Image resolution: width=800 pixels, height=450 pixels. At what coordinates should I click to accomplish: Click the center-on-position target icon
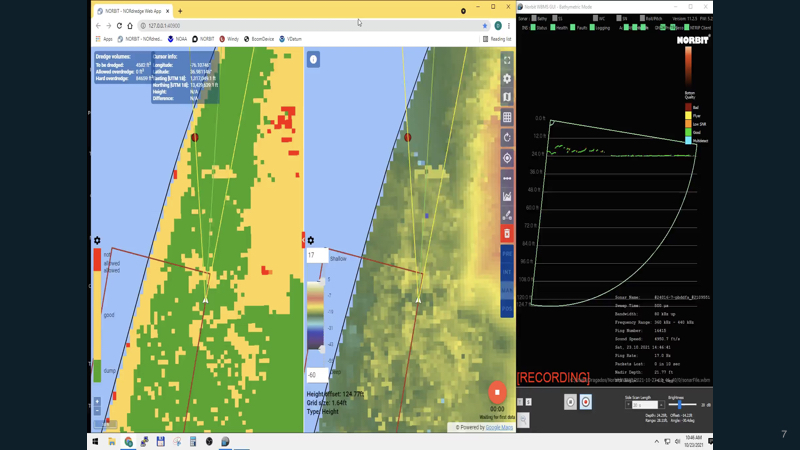pyautogui.click(x=507, y=158)
